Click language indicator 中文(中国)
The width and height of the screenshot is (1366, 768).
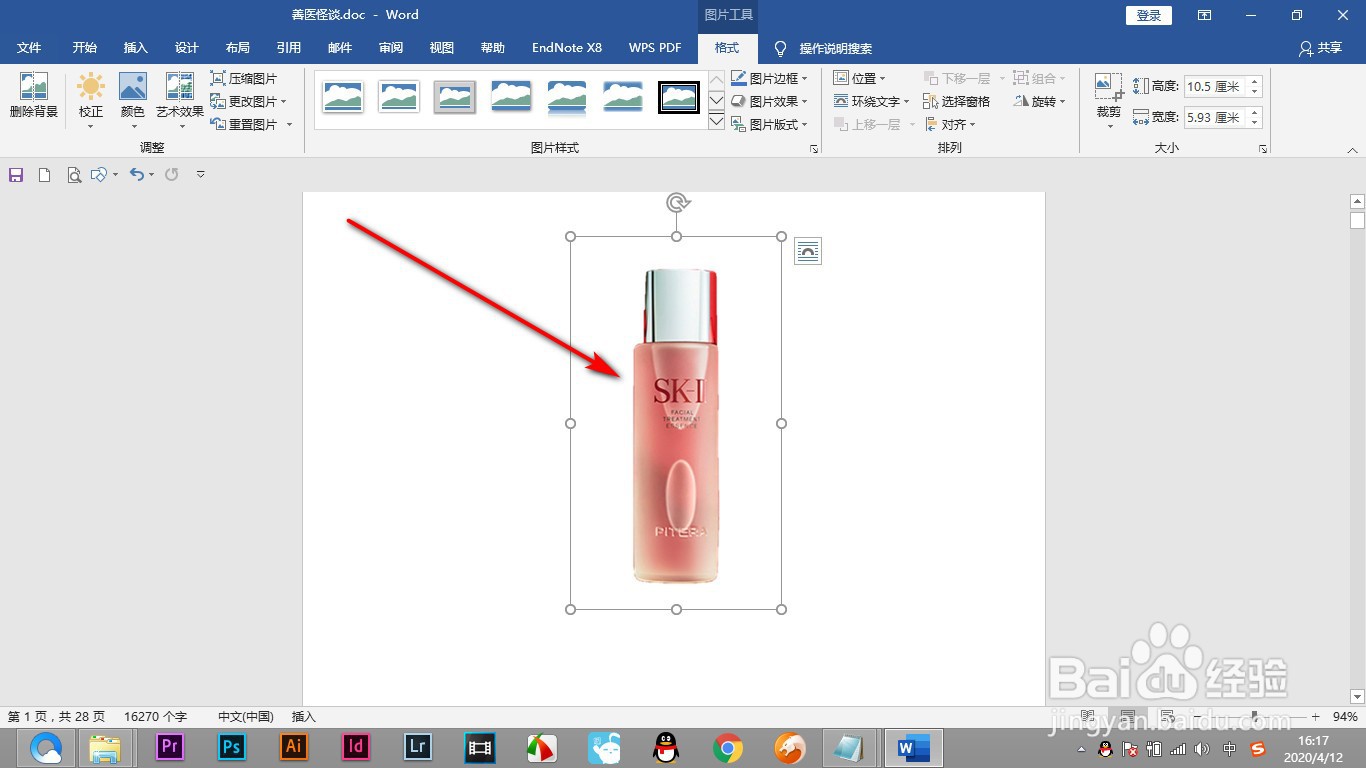(246, 717)
